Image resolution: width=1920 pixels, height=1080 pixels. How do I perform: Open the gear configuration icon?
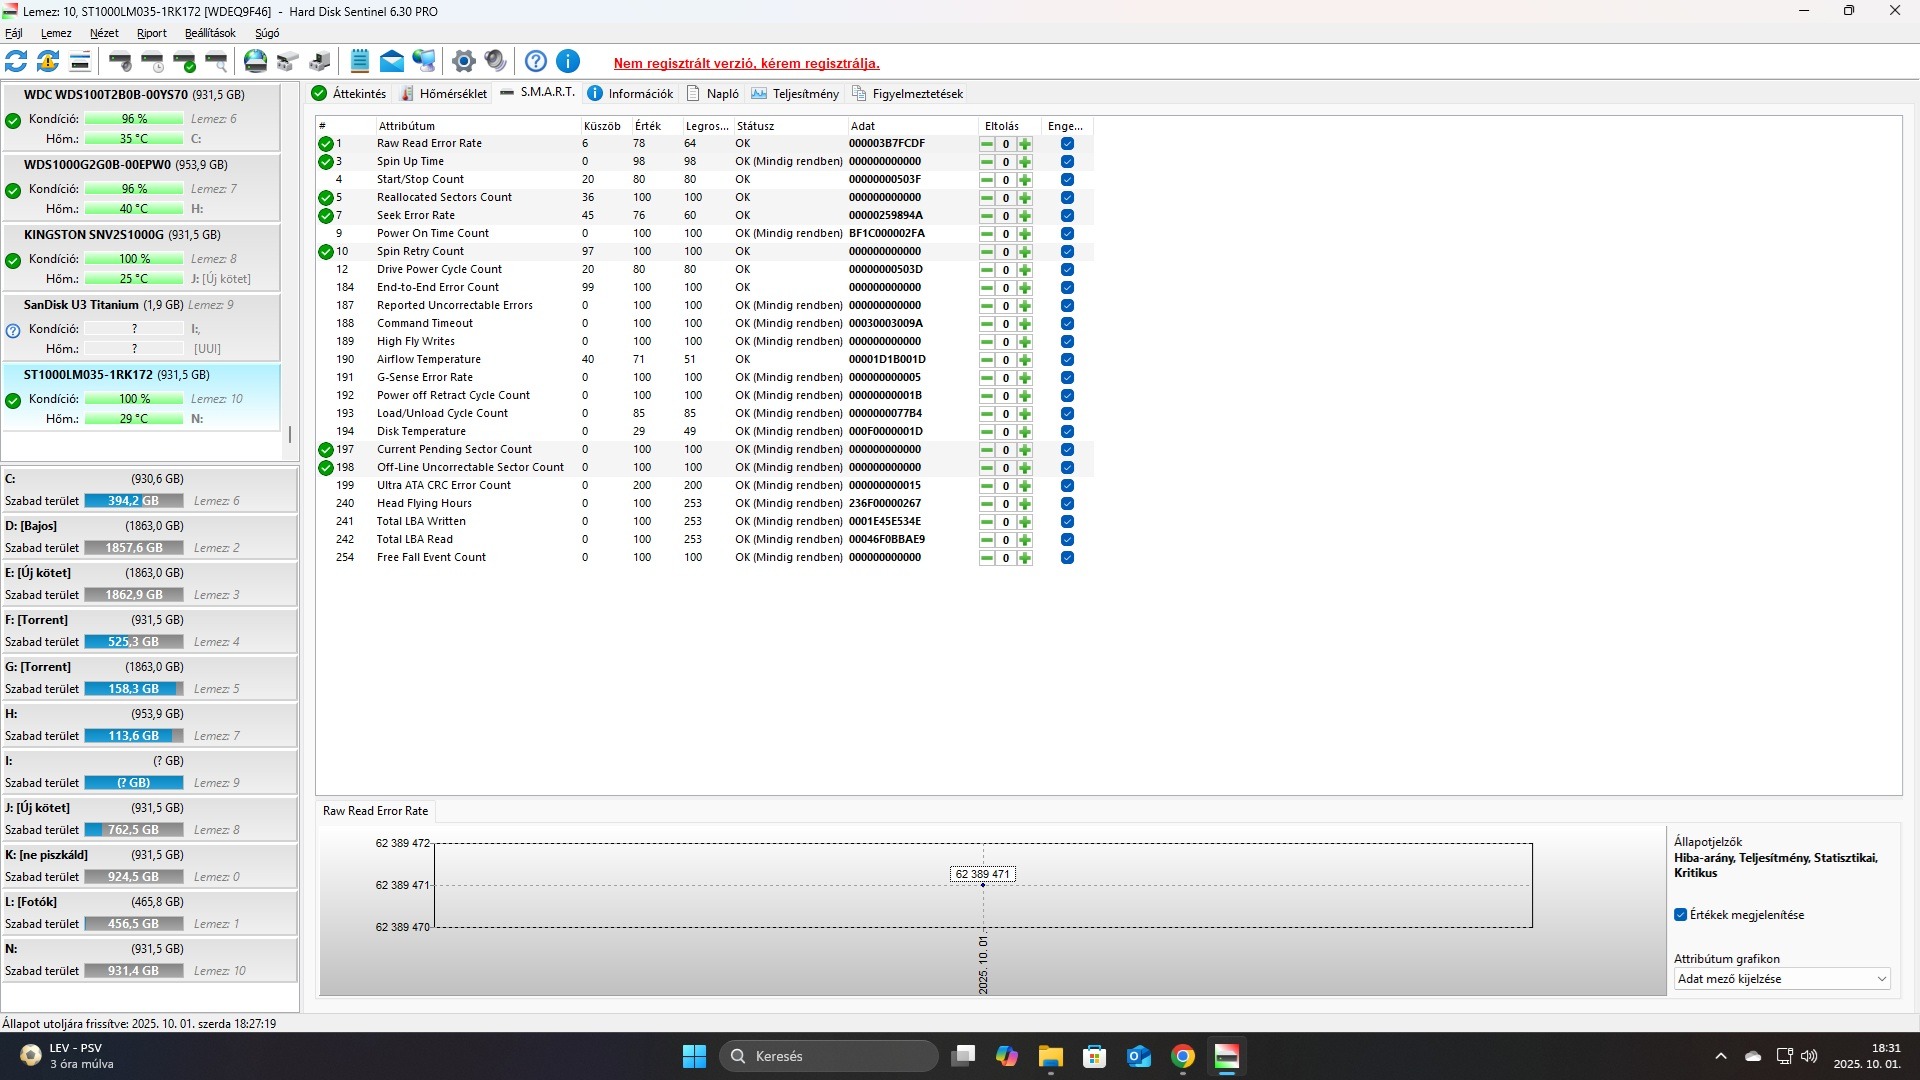[463, 62]
